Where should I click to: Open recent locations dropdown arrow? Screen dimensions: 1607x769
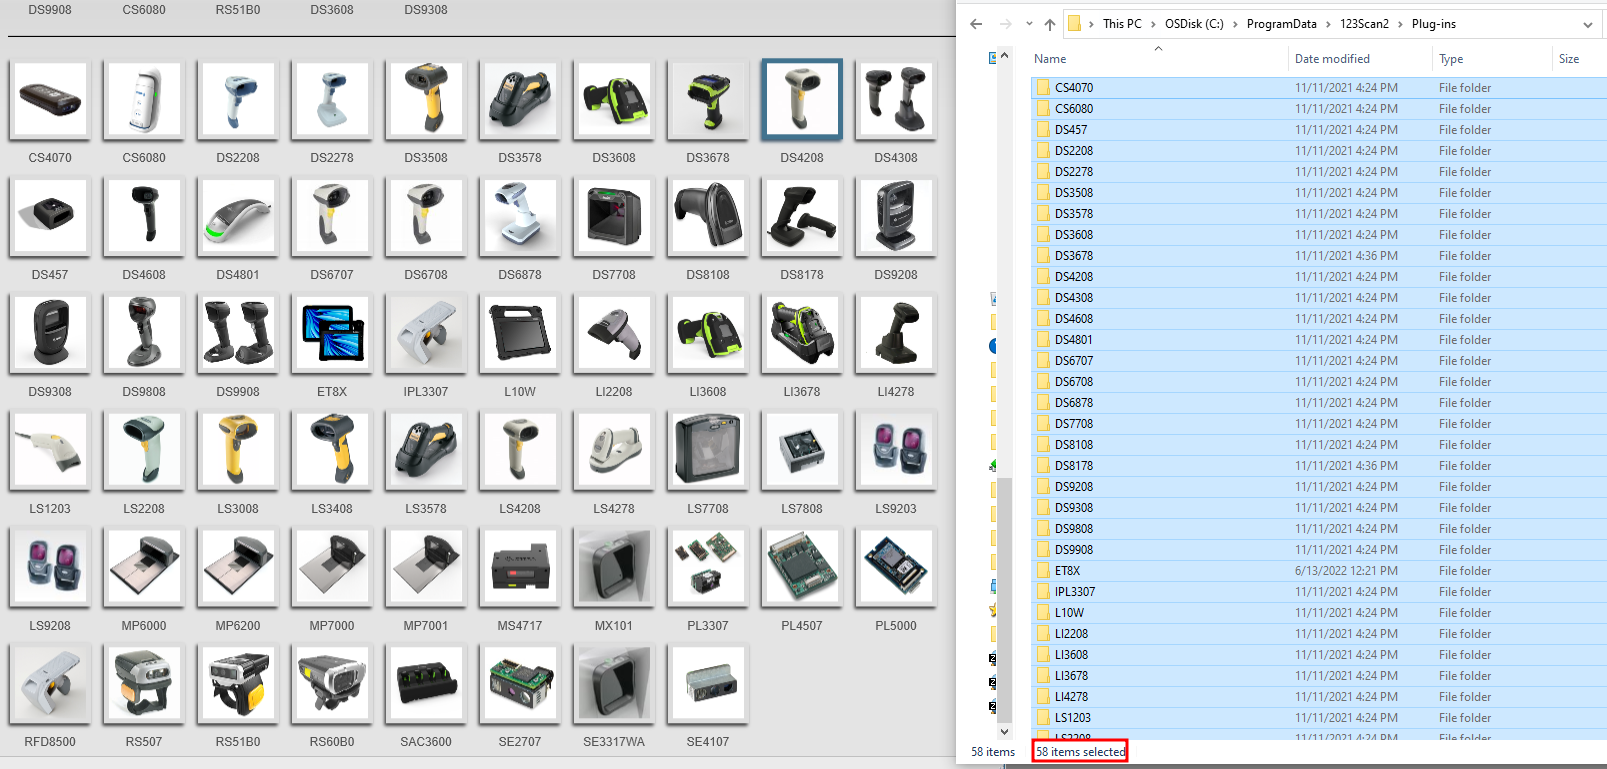pyautogui.click(x=1029, y=24)
